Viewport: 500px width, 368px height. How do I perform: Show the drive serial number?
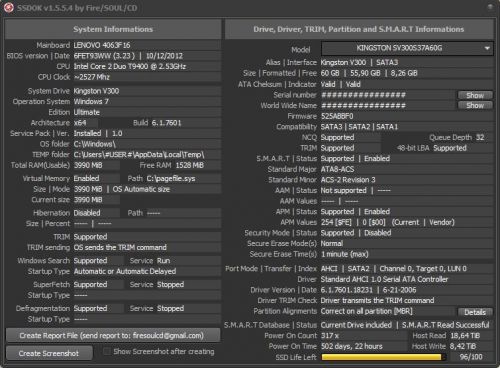475,95
